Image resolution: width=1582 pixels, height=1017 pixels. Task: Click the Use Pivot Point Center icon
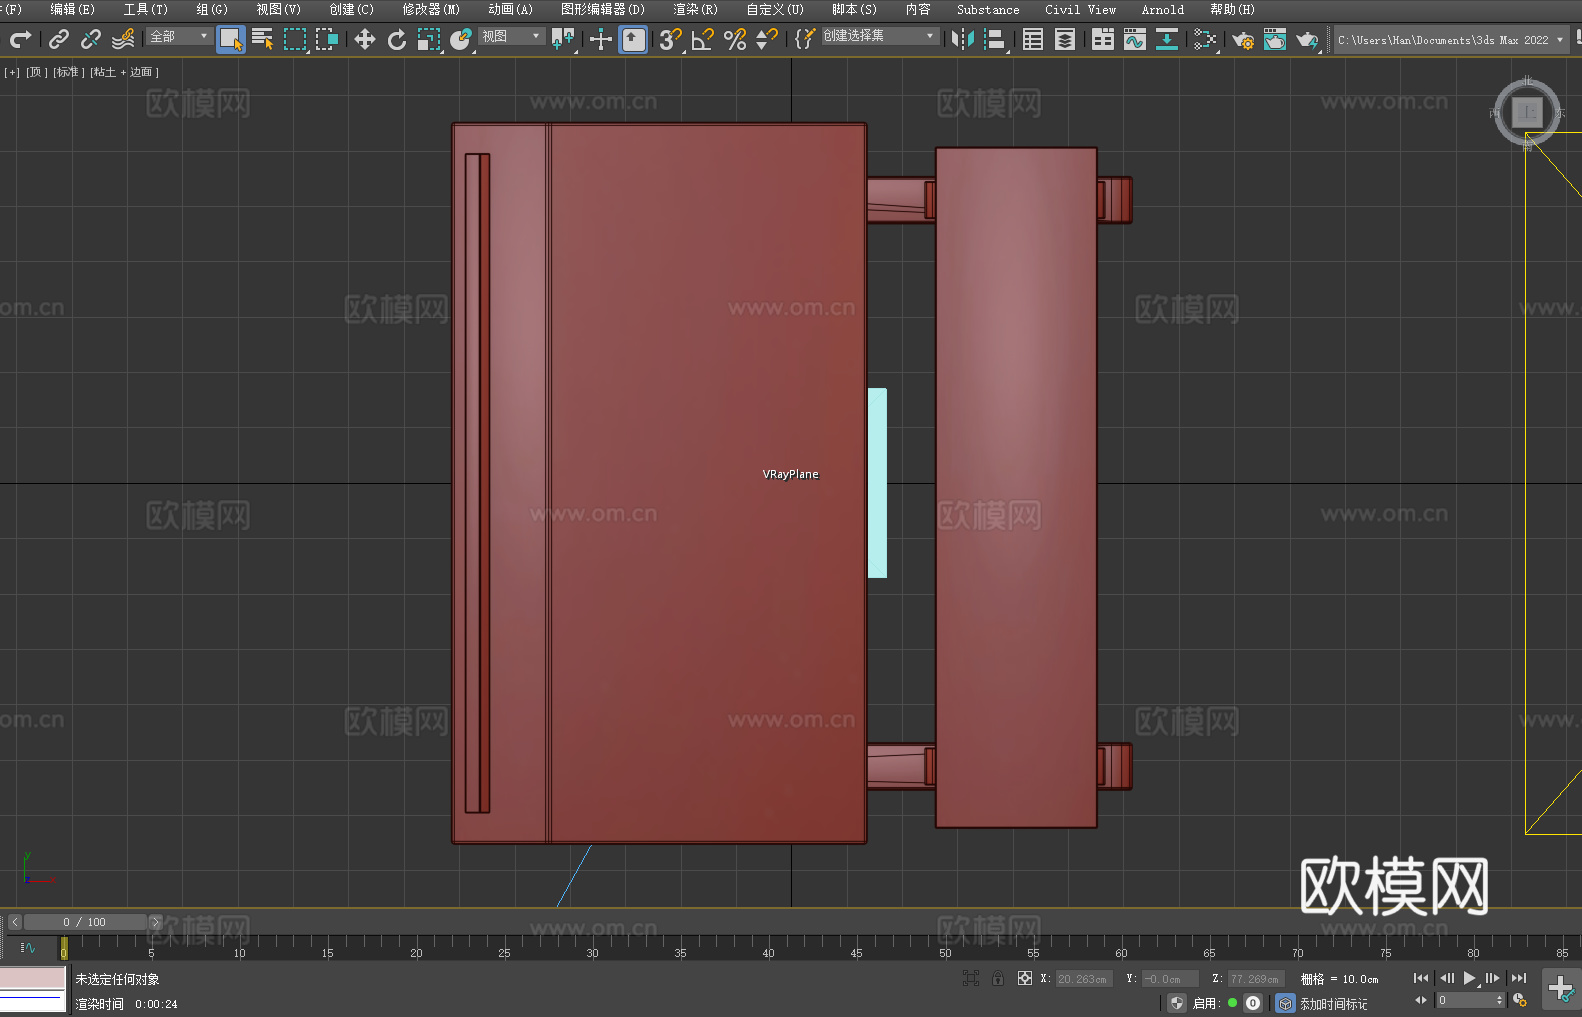click(563, 39)
